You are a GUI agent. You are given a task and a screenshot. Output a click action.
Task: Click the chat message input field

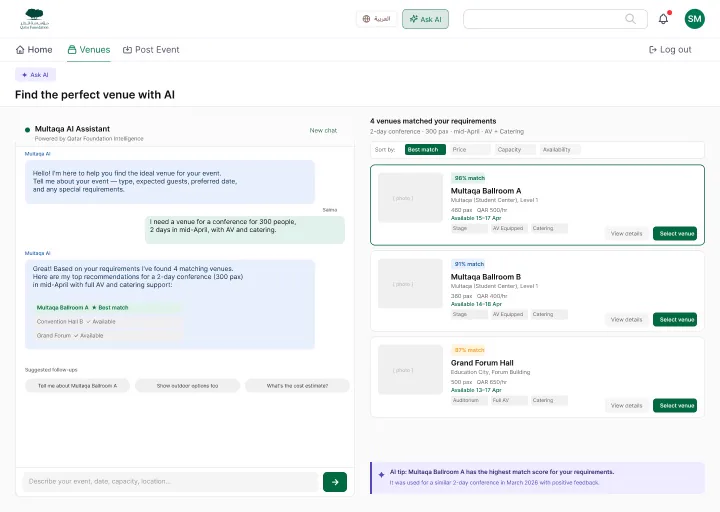pos(170,482)
